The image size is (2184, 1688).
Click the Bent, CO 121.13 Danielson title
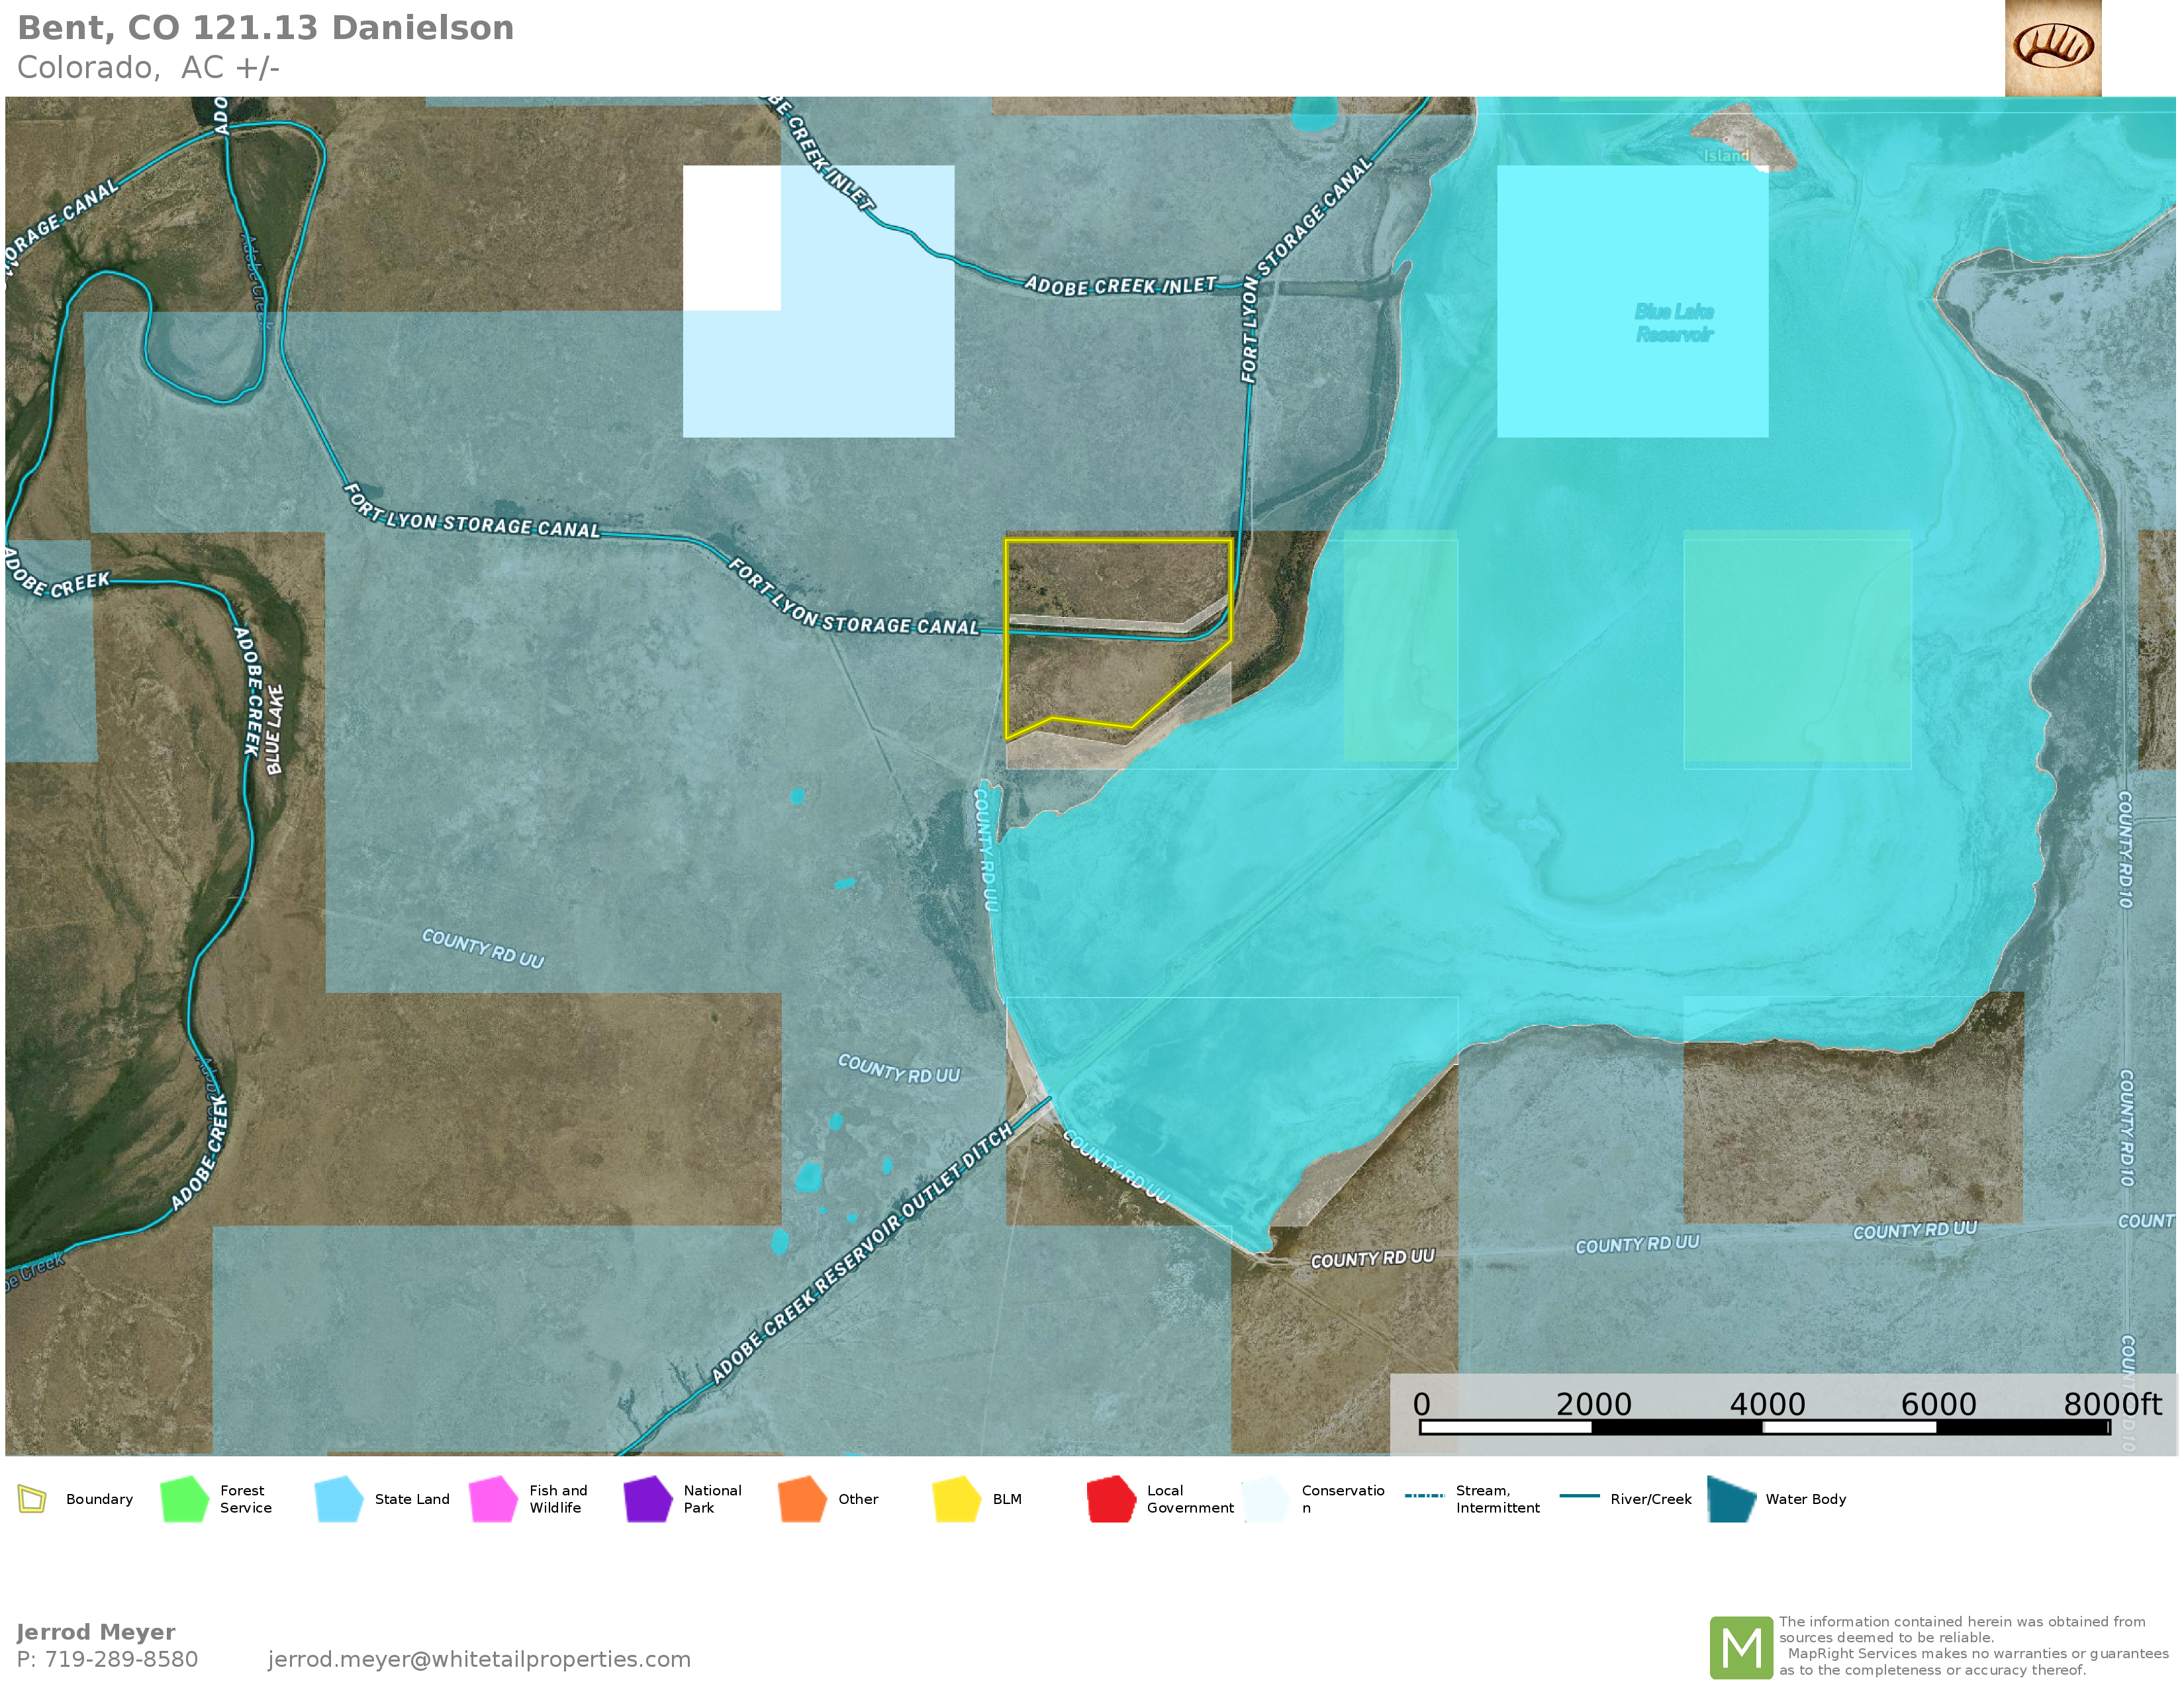266,28
